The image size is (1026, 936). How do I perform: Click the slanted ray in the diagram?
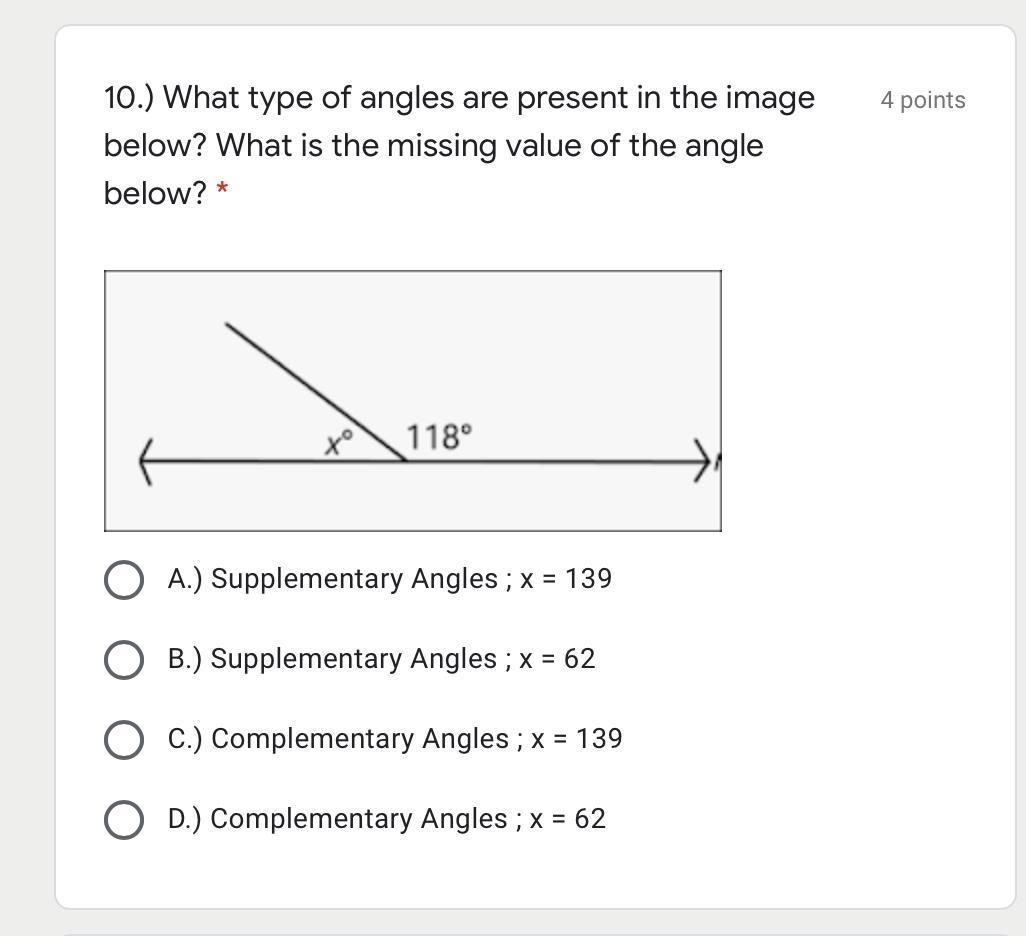315,392
